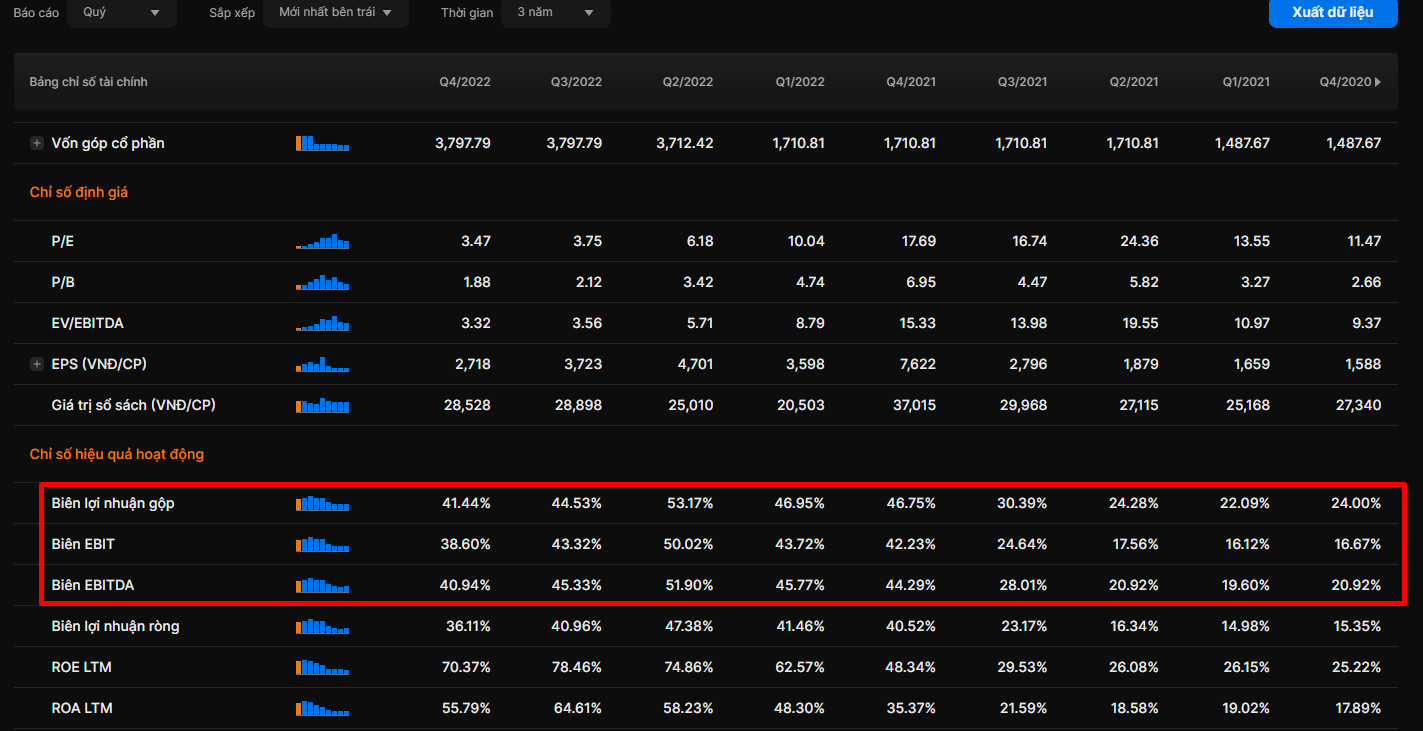This screenshot has height=731, width=1423.
Task: Click the P/E value 3.47
Action: tap(477, 241)
